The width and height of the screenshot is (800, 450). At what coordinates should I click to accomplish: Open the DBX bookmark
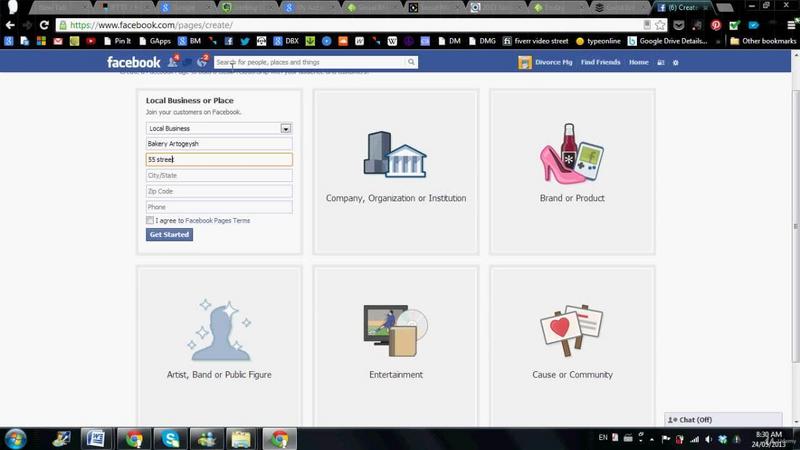tap(286, 41)
